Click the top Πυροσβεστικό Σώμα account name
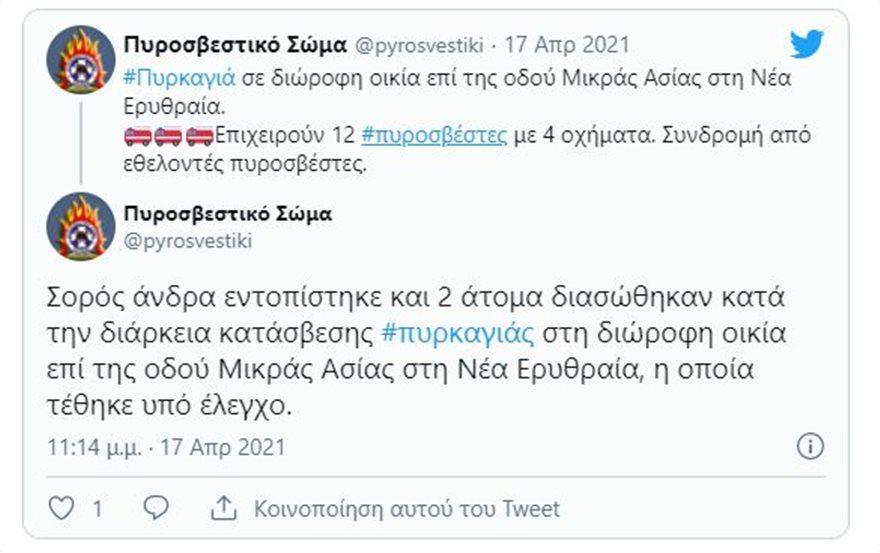The image size is (880, 553). (235, 45)
